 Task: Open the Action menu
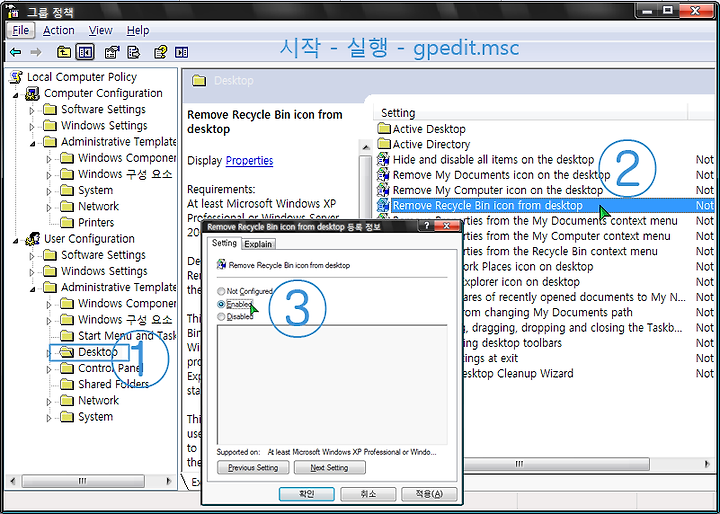click(58, 30)
